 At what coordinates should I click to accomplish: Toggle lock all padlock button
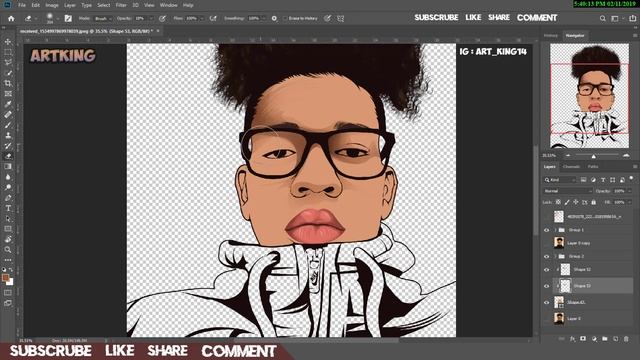click(593, 202)
